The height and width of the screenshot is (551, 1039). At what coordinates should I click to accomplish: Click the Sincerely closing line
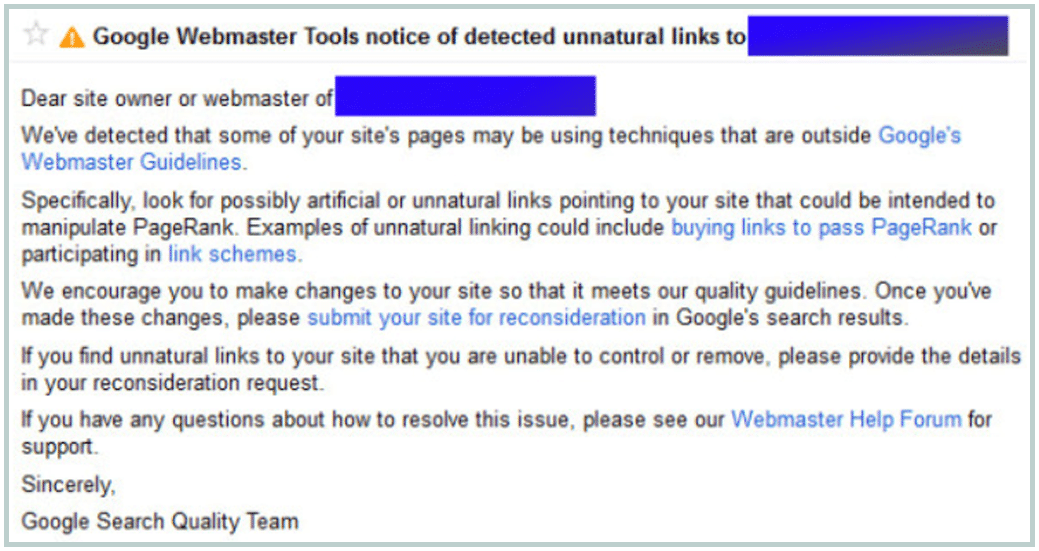[x=68, y=484]
